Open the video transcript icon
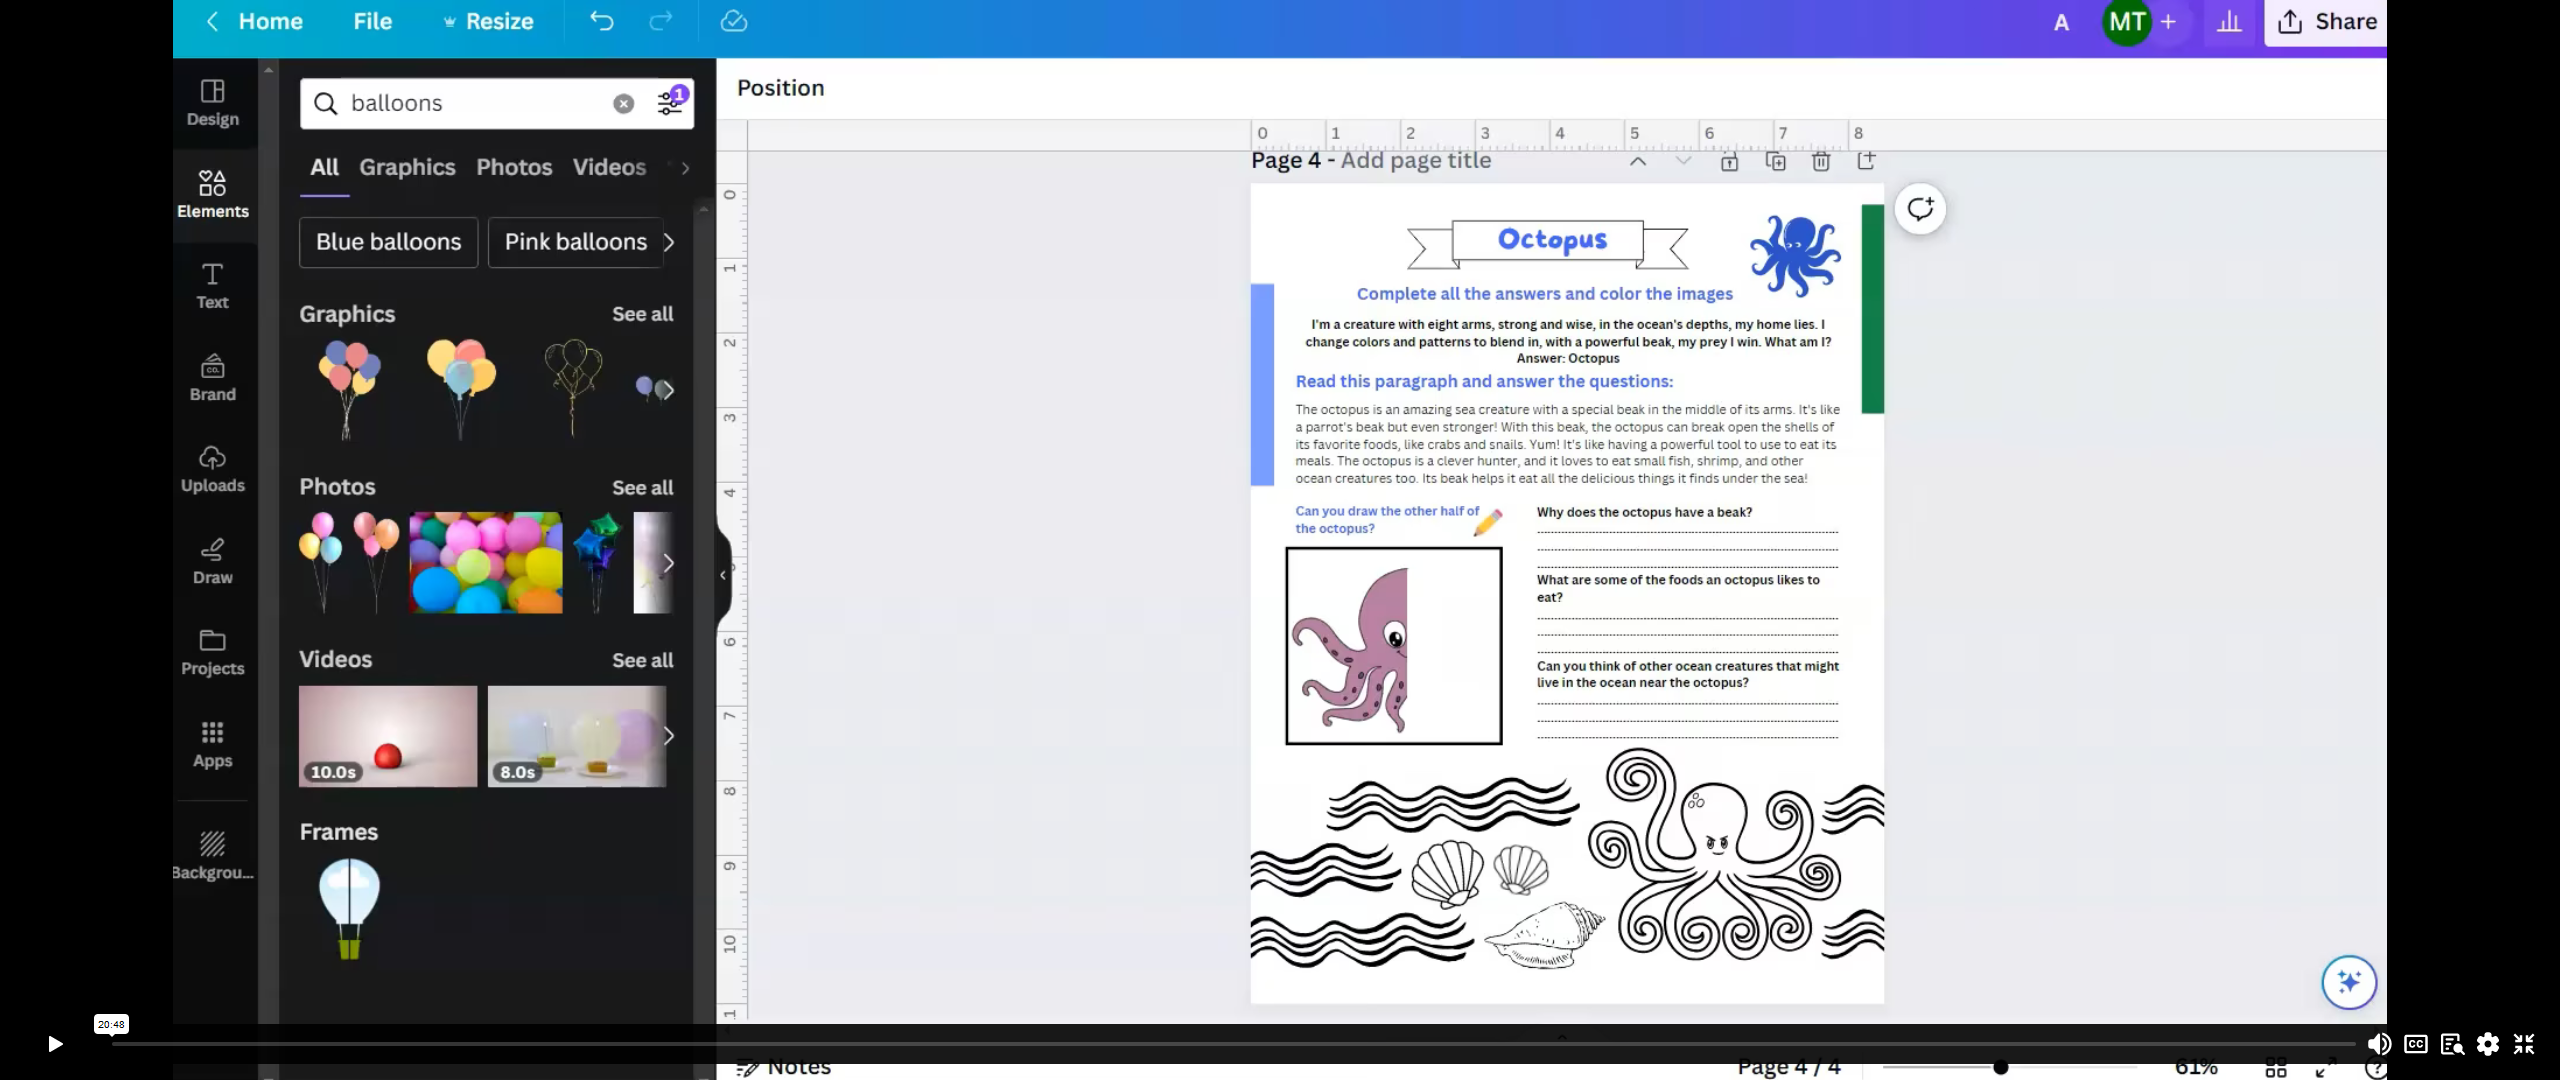The width and height of the screenshot is (2560, 1080). (2452, 1044)
